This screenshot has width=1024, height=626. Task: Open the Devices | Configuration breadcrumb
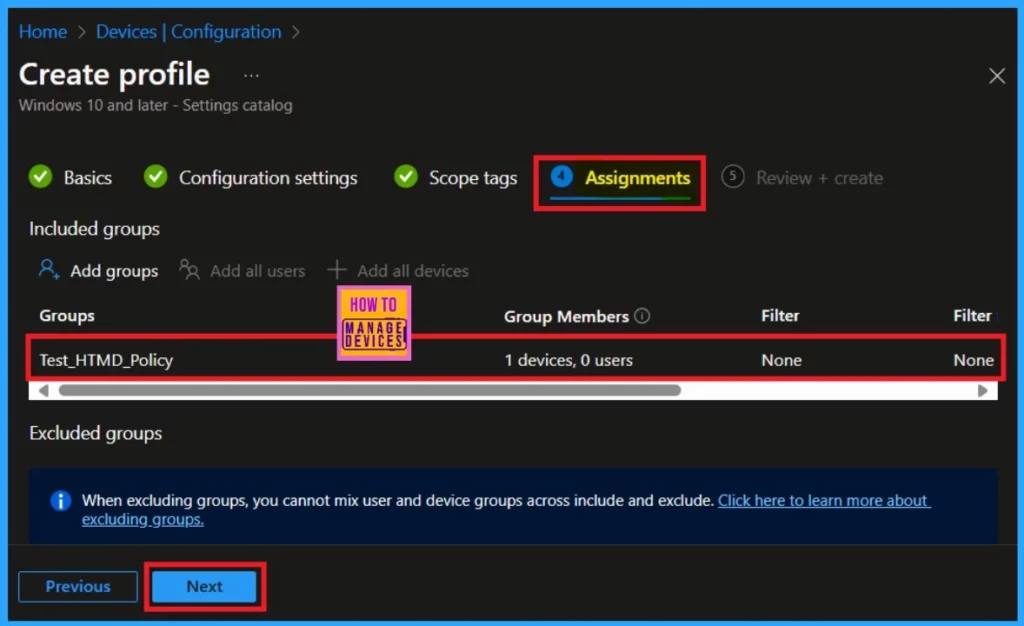point(189,31)
